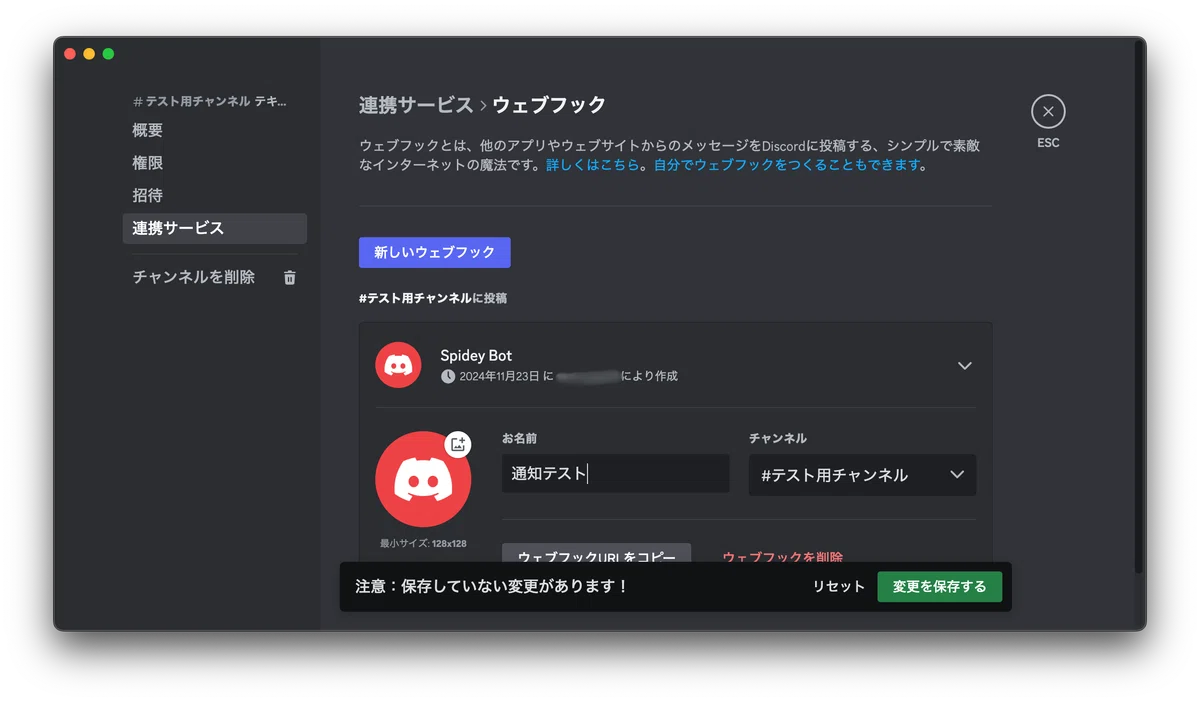Open the チャンネル dropdown #テスト用チャンネル
The image size is (1200, 702).
[862, 475]
